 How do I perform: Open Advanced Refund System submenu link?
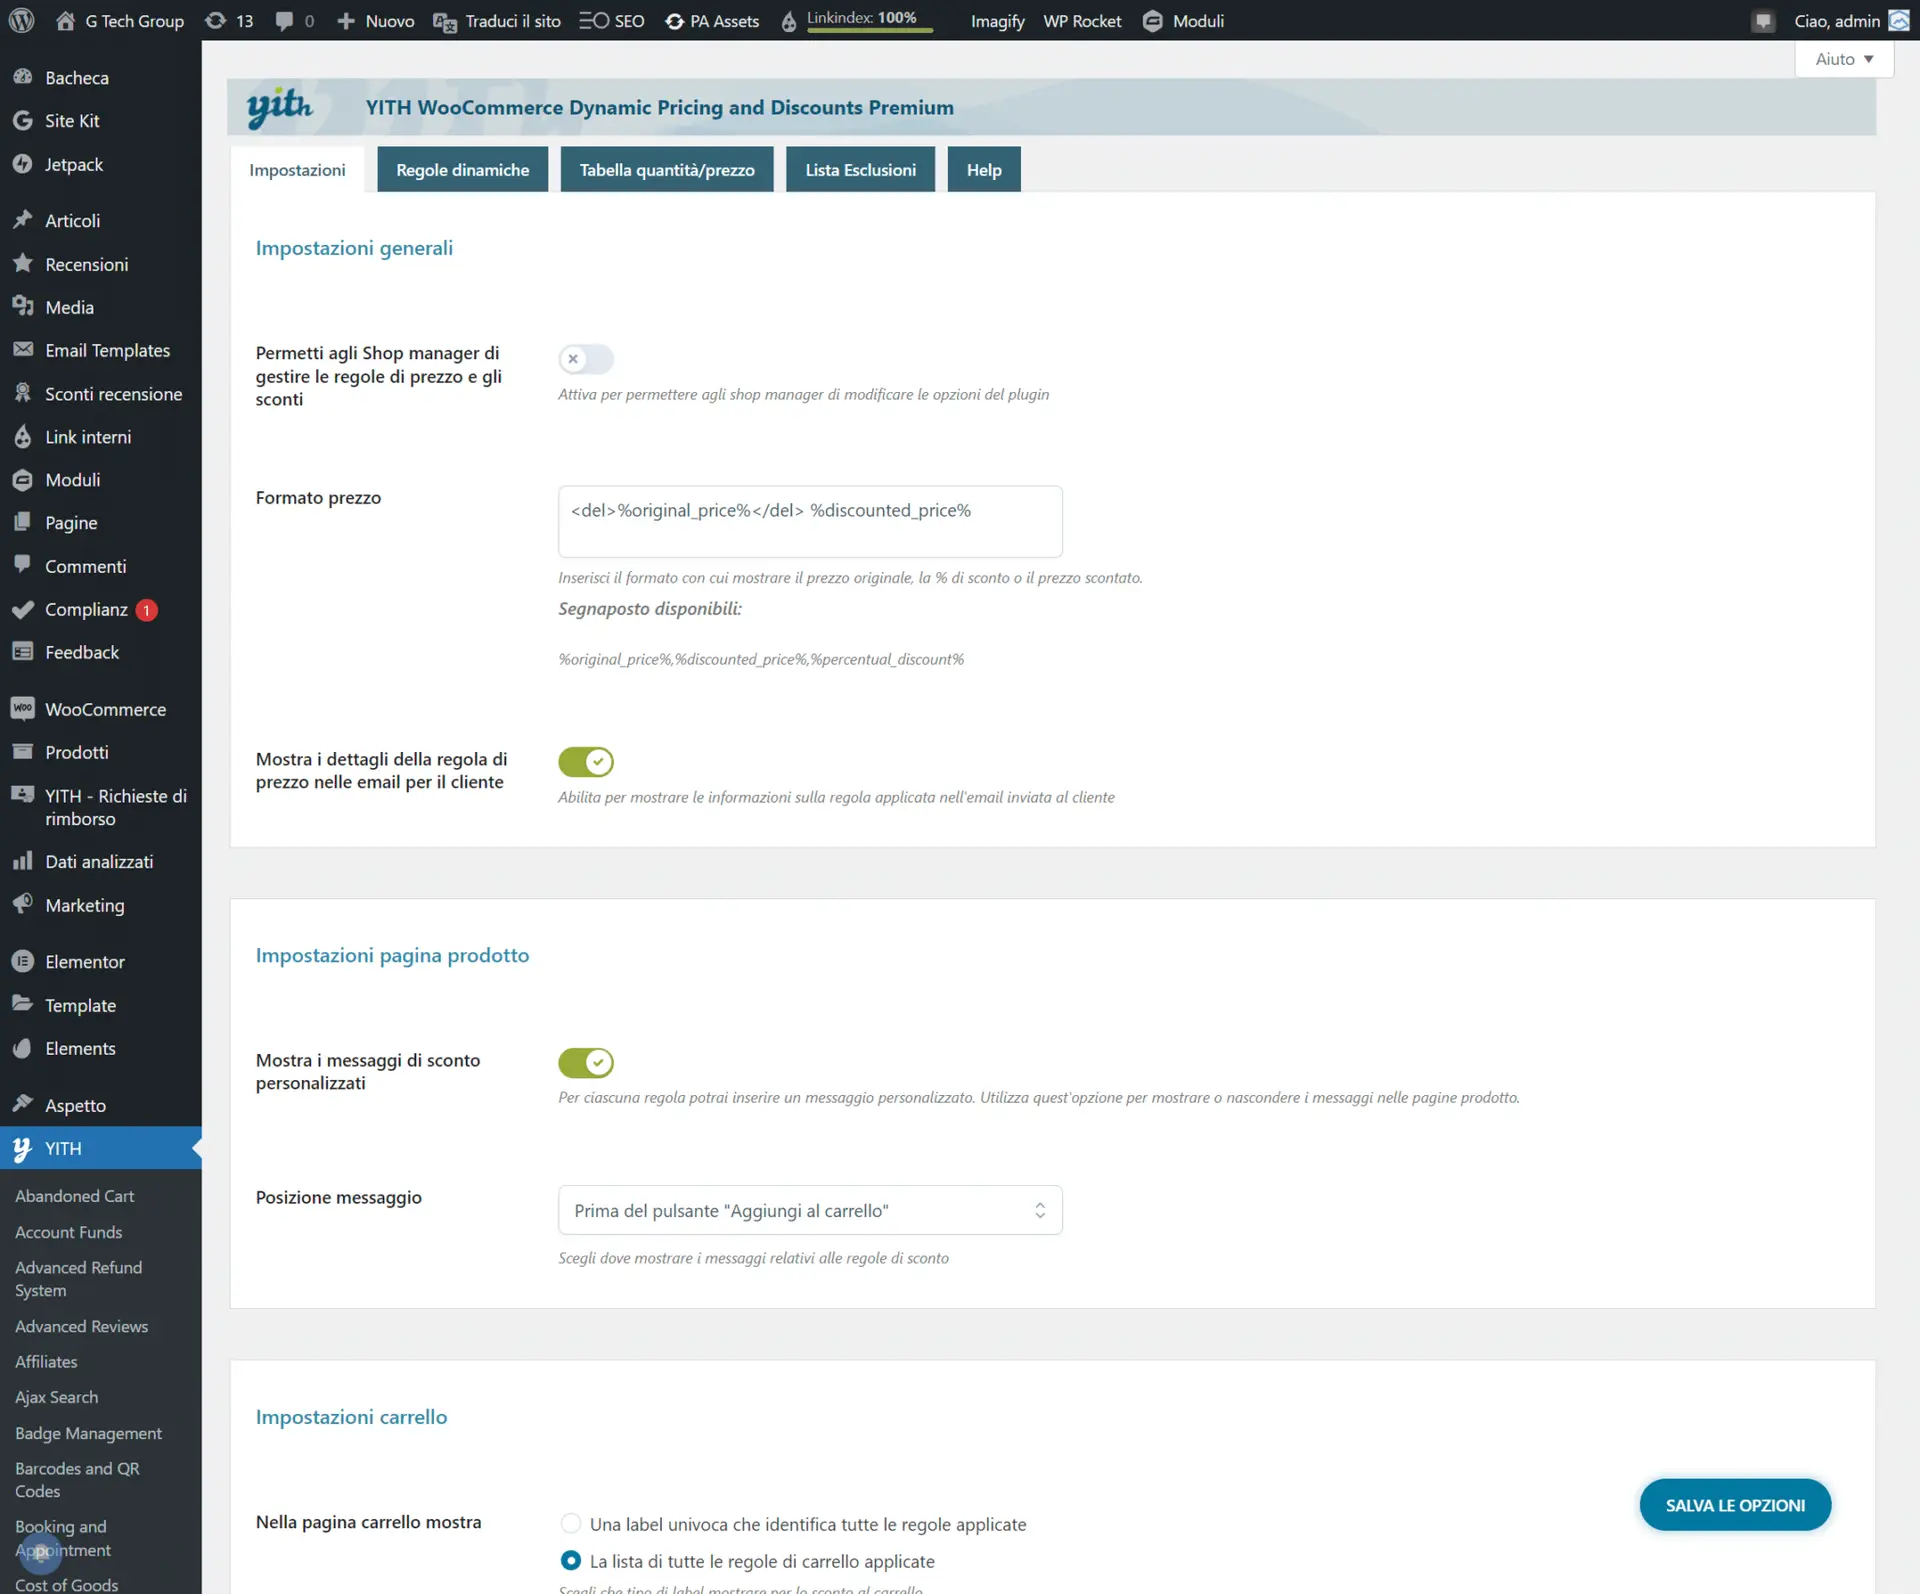78,1279
